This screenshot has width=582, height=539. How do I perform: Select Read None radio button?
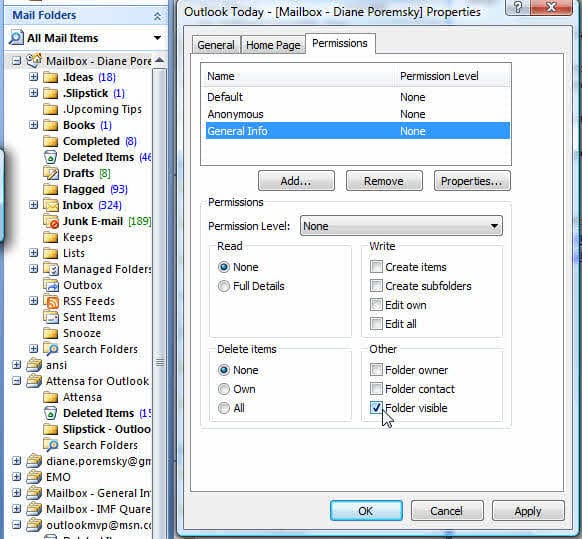(x=224, y=267)
